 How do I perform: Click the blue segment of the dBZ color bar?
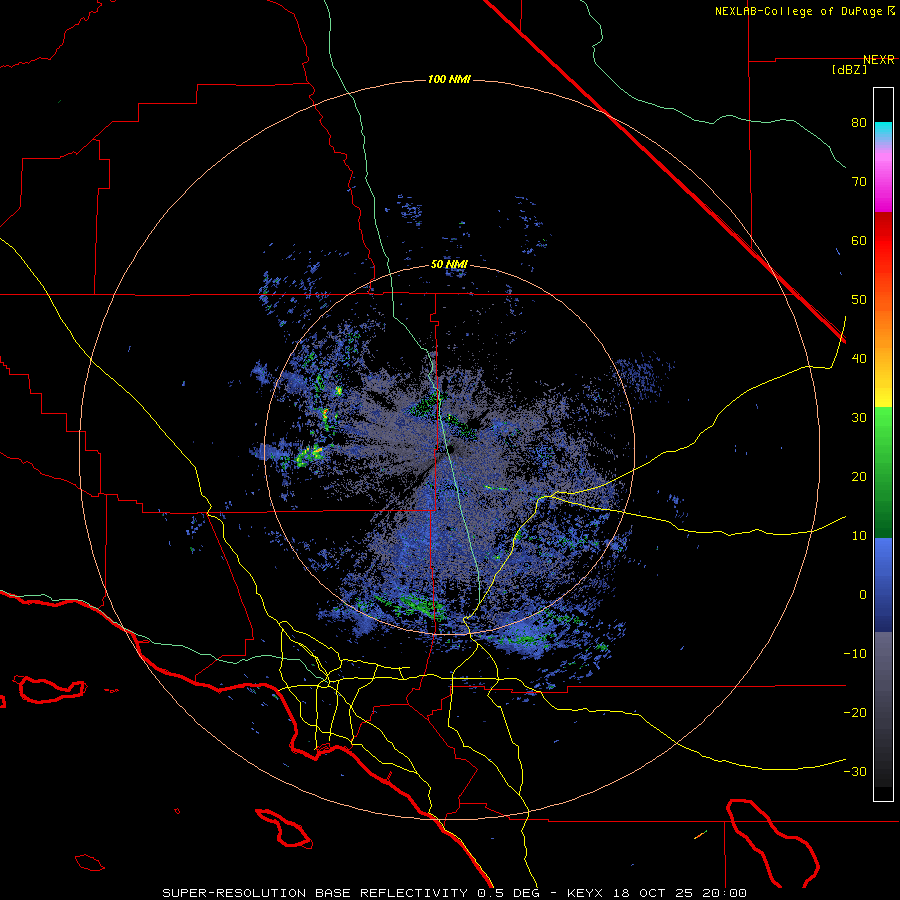click(x=883, y=585)
